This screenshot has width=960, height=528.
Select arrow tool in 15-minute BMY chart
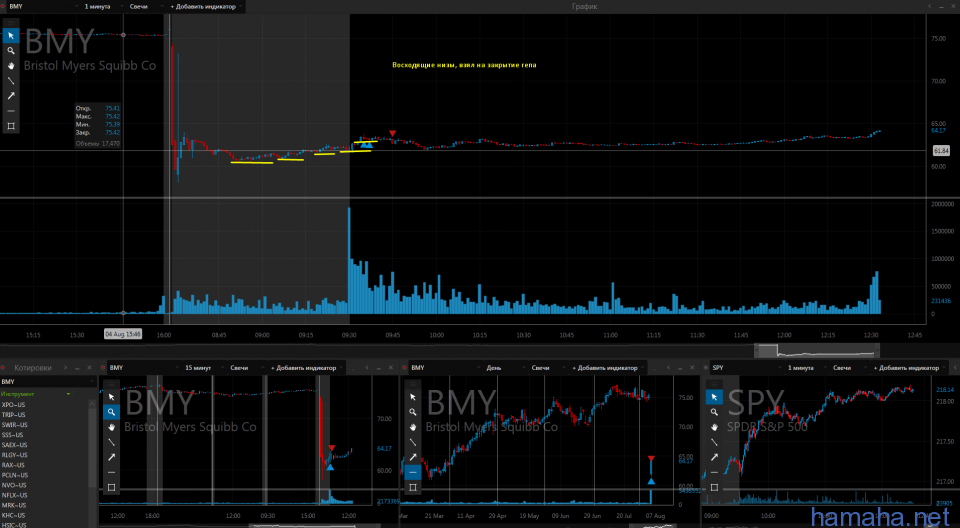pyautogui.click(x=111, y=457)
